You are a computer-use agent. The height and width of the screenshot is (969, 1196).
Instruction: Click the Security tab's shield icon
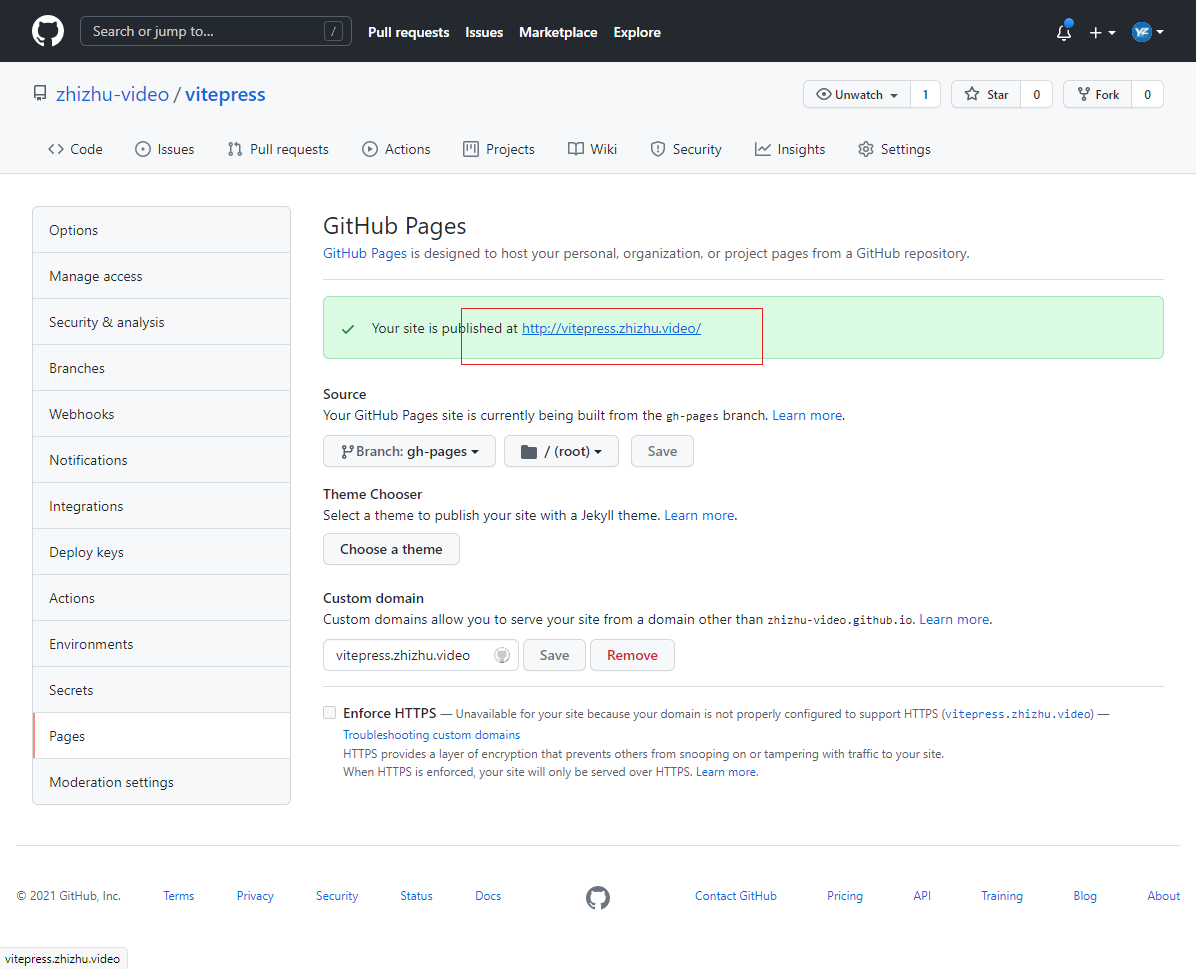click(657, 149)
